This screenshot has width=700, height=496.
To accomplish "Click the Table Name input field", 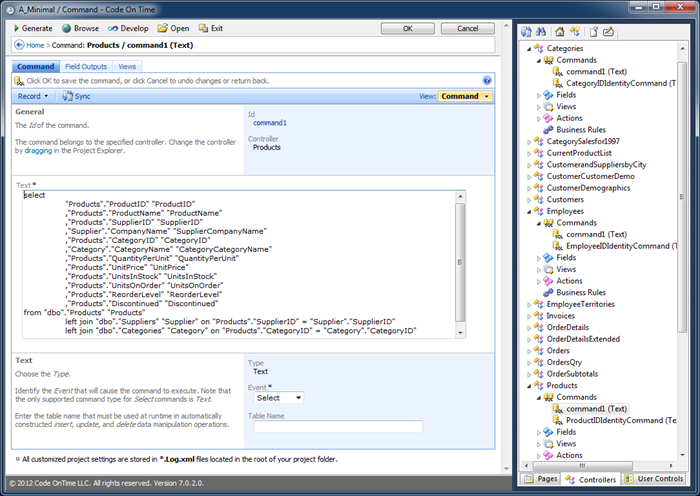I will pos(337,426).
